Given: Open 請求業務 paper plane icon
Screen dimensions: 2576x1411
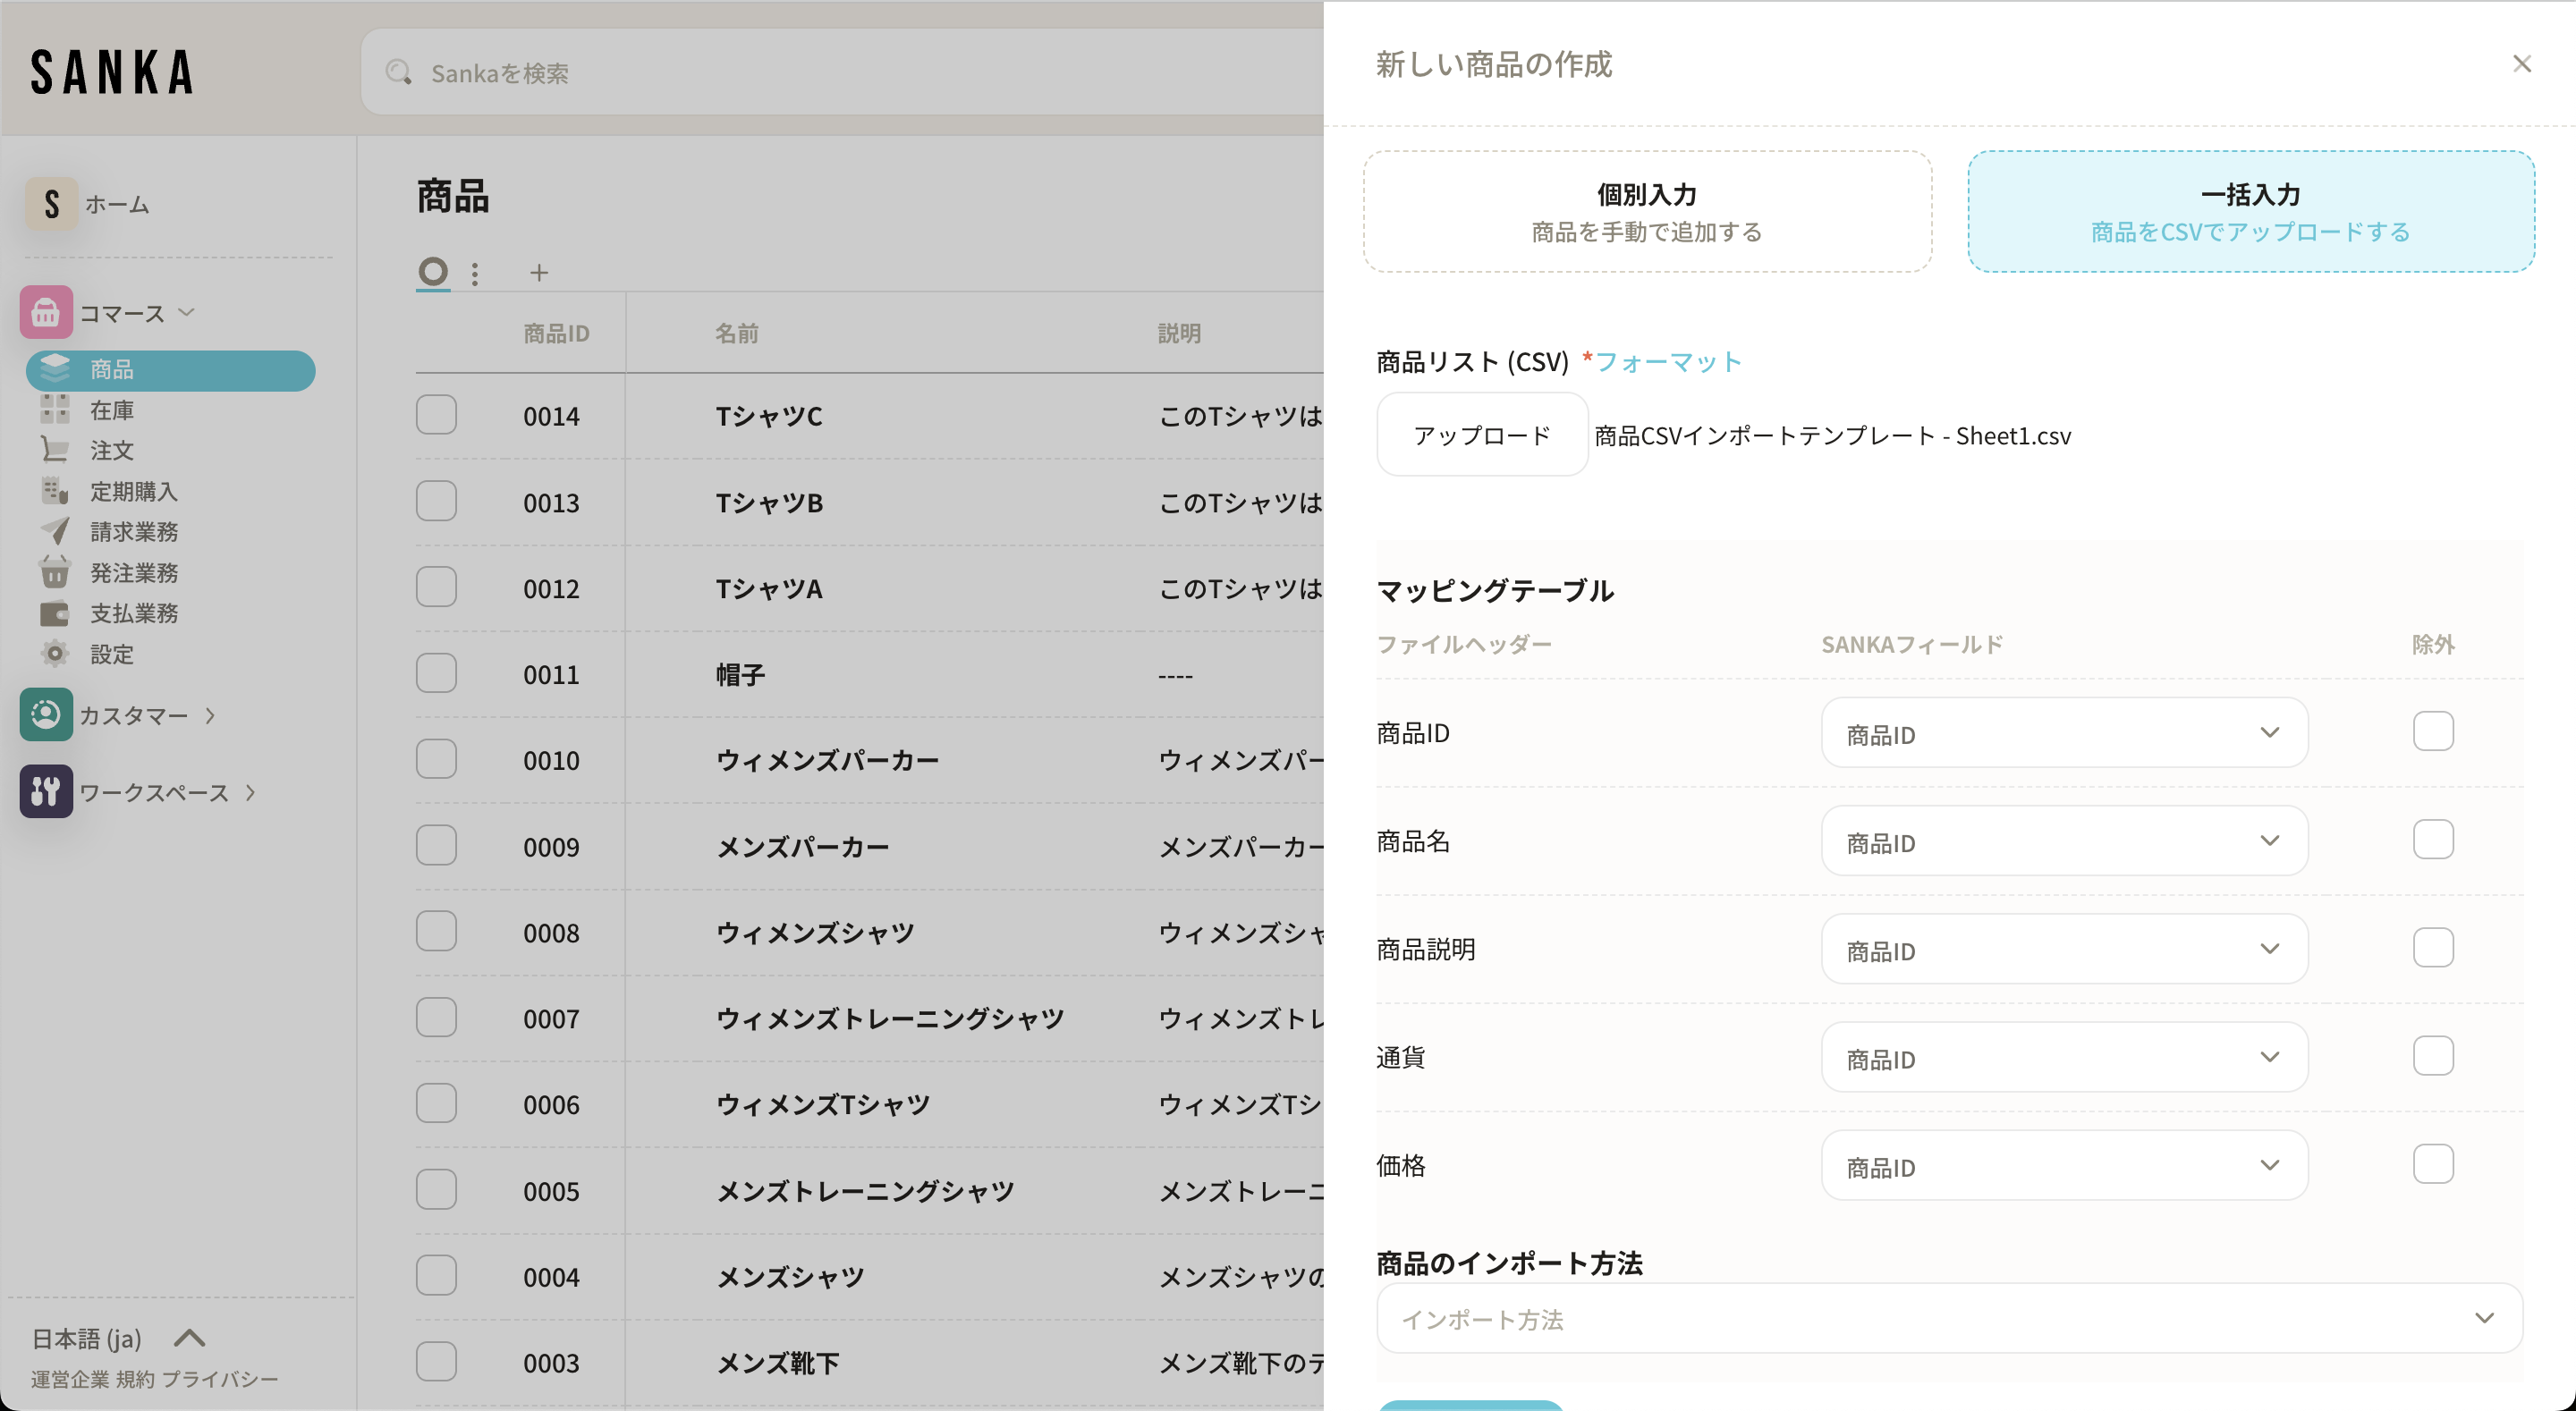Looking at the screenshot, I should 55,531.
